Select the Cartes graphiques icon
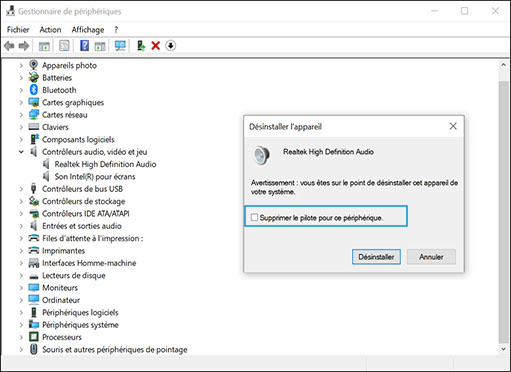This screenshot has width=511, height=372. pos(34,102)
